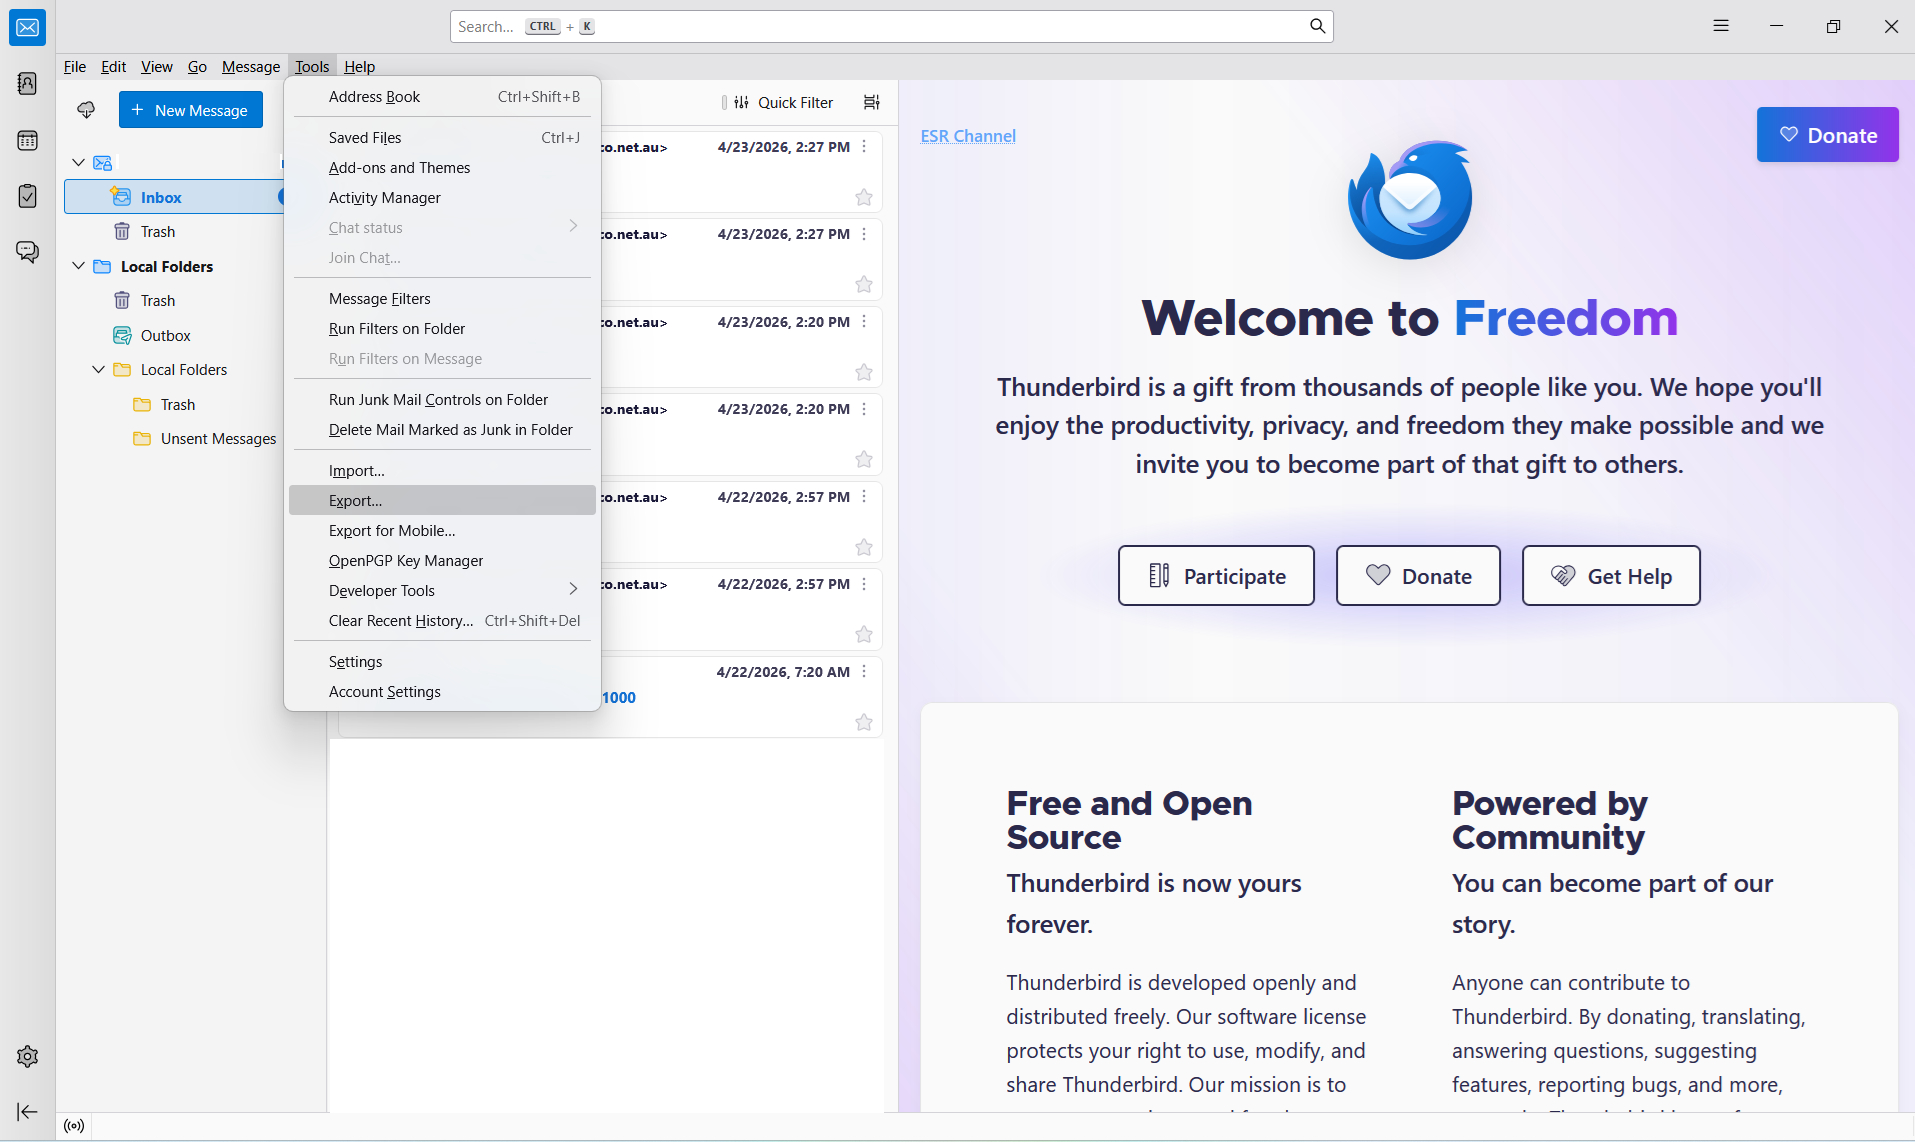Open the File menu
1915x1142 pixels.
75,66
